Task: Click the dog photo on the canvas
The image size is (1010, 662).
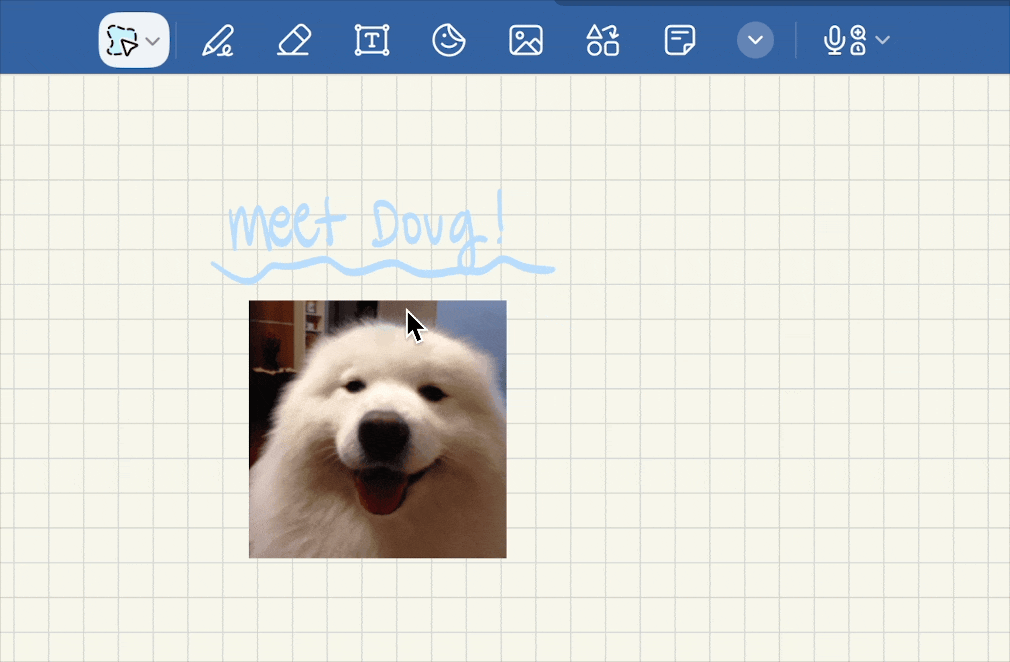Action: (x=377, y=429)
